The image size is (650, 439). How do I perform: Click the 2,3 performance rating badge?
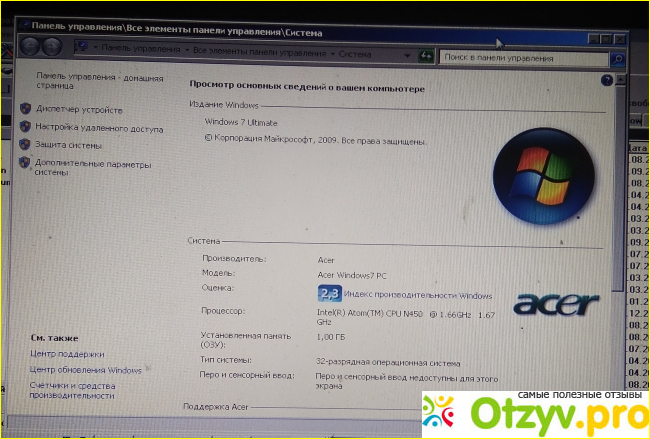click(x=329, y=293)
